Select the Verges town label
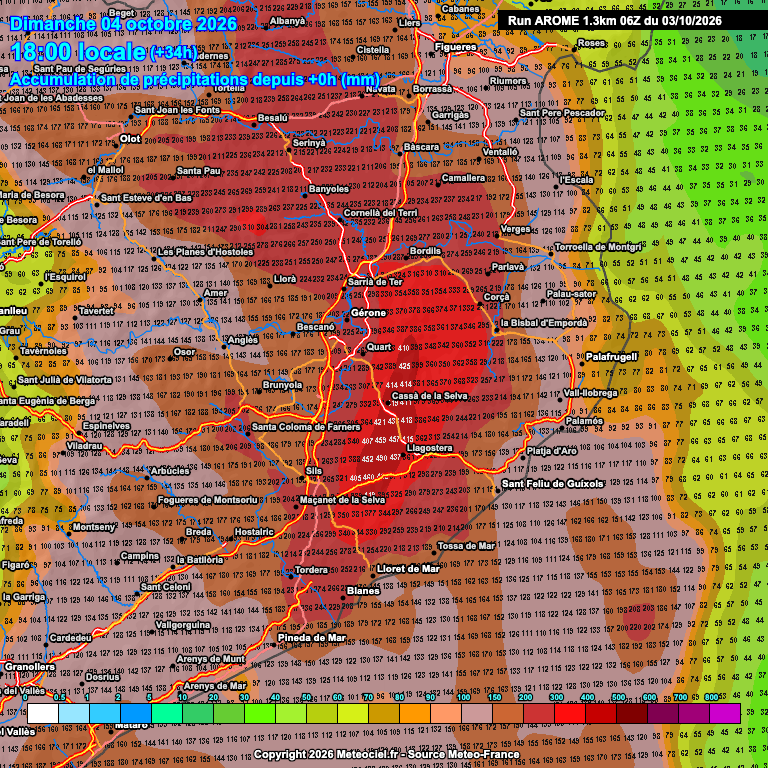Viewport: 768px width, 768px height. pyautogui.click(x=516, y=229)
